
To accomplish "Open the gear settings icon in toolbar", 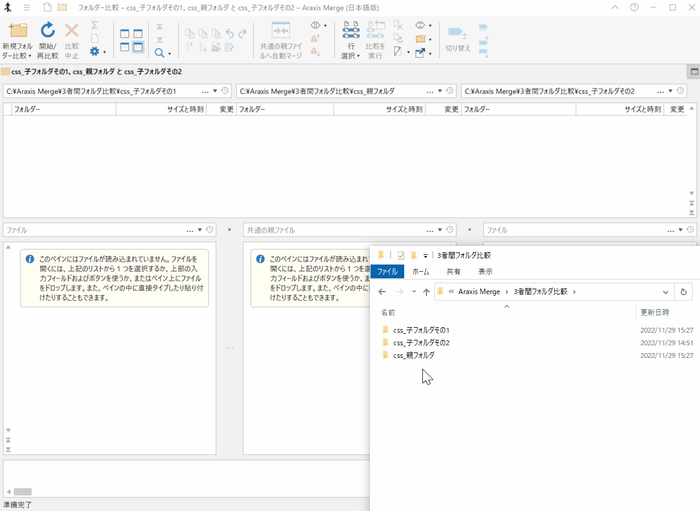I will [95, 51].
